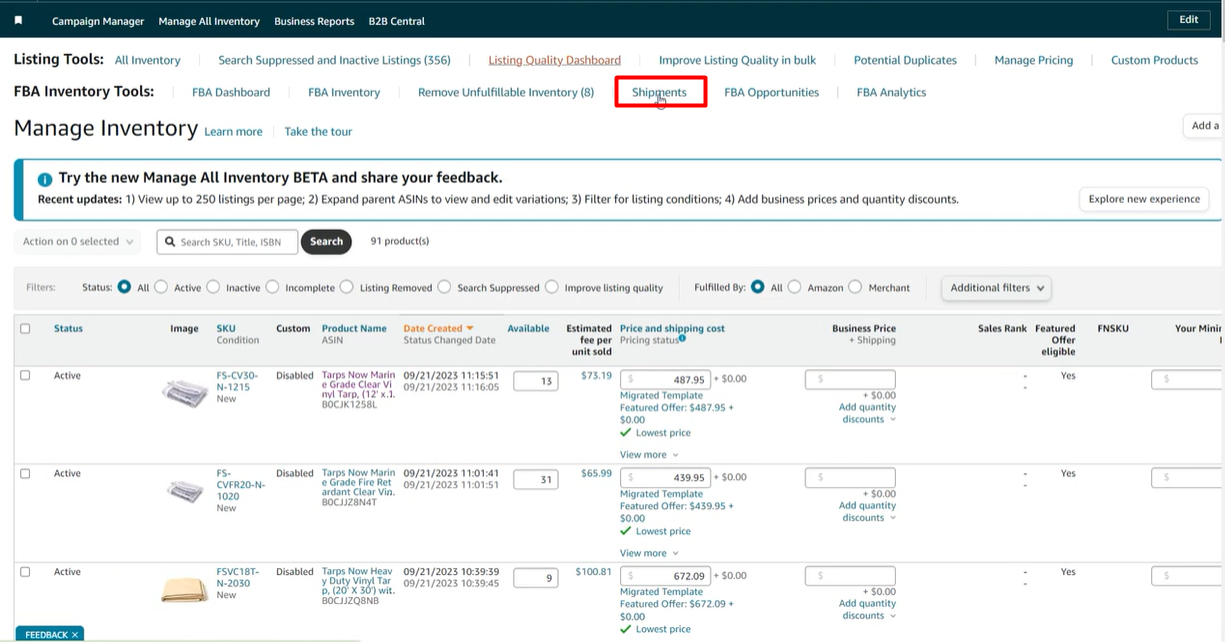
Task: Tick the checkbox for the FS-CVFR20-N-1020 row
Action: pyautogui.click(x=25, y=473)
